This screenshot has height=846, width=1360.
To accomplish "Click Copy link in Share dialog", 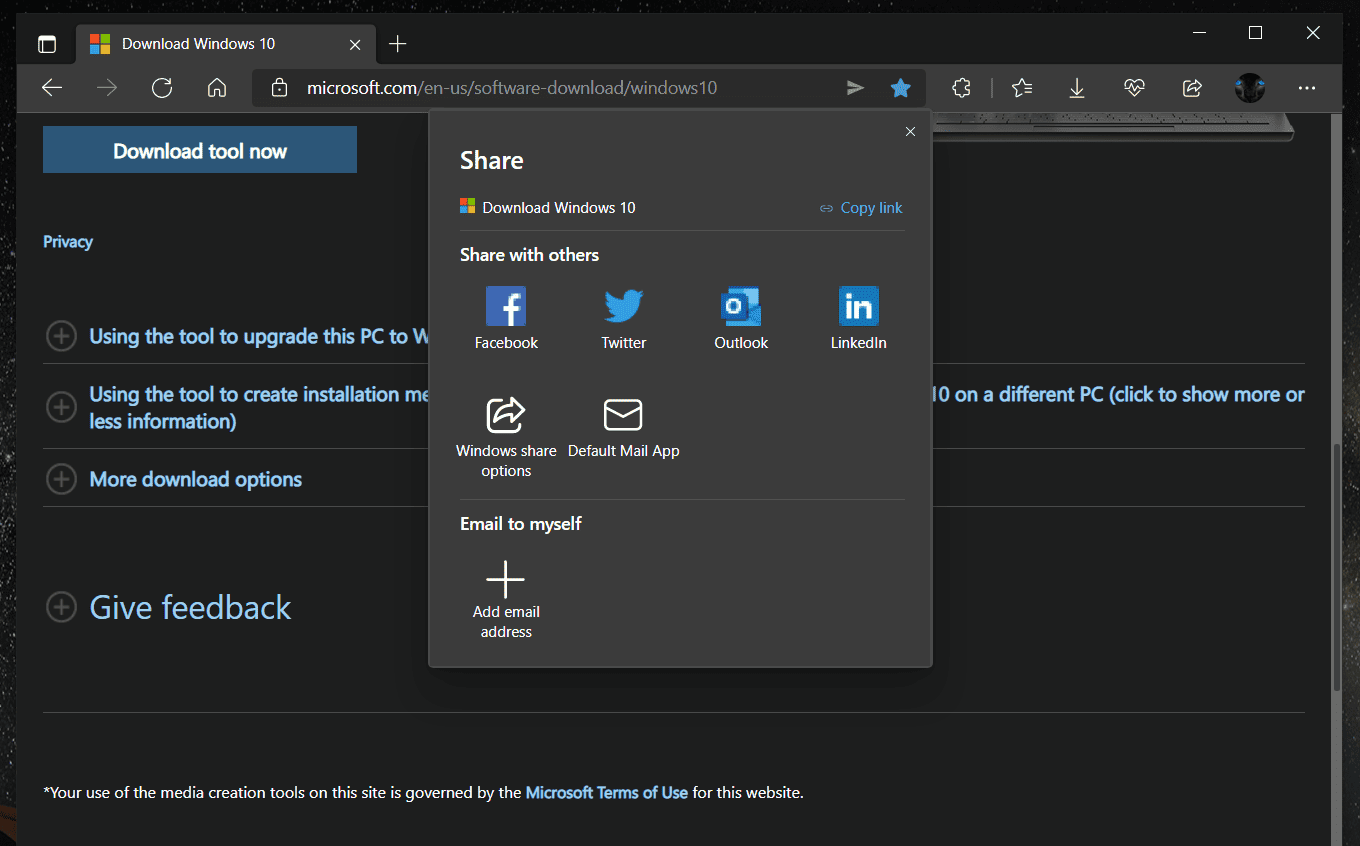I will point(861,208).
